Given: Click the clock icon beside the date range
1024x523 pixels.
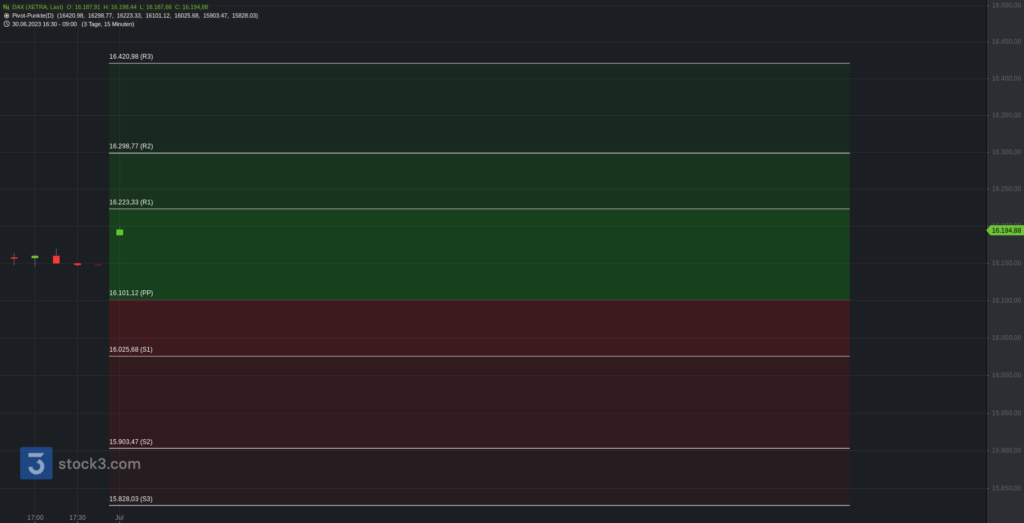Looking at the screenshot, I should [6, 23].
